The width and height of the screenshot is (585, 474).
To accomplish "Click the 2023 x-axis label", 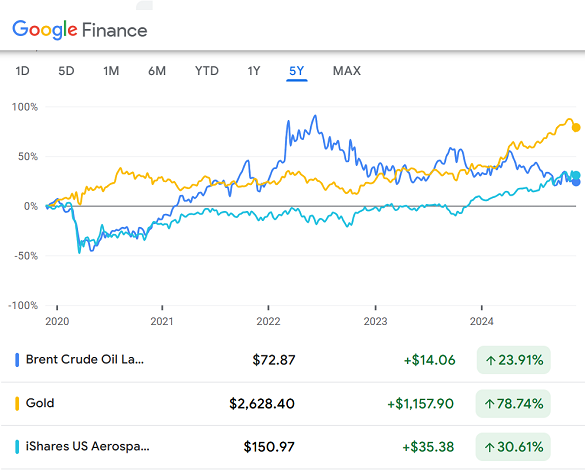I will pos(375,321).
